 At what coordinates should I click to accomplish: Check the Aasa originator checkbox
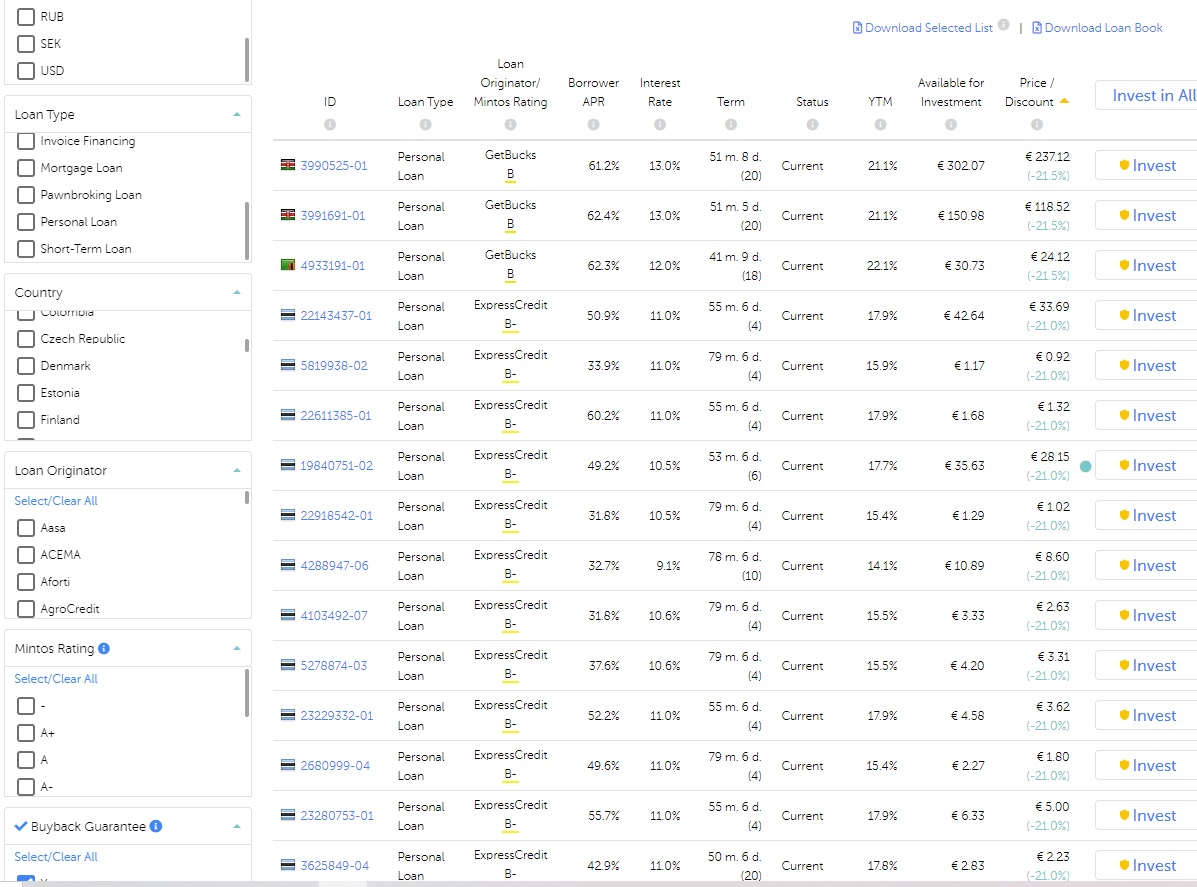[26, 528]
